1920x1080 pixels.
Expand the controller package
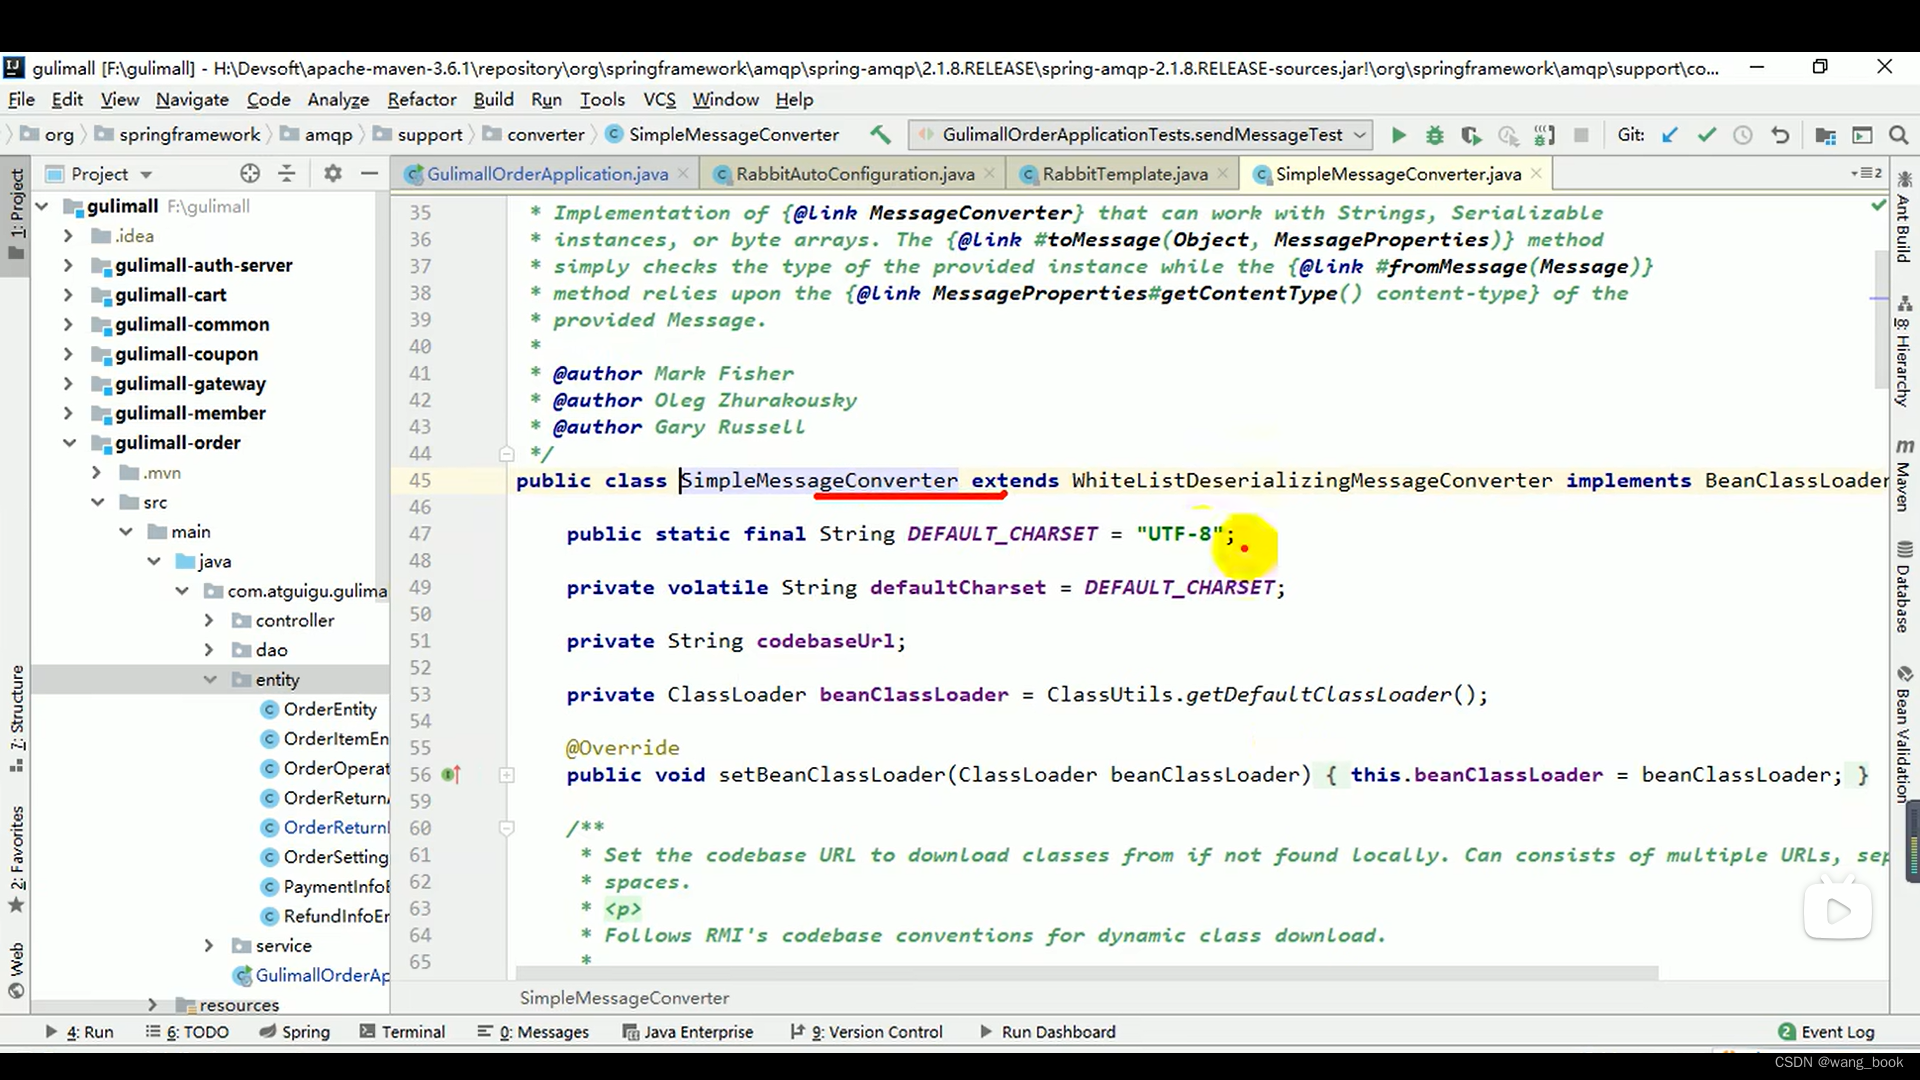[x=209, y=621]
